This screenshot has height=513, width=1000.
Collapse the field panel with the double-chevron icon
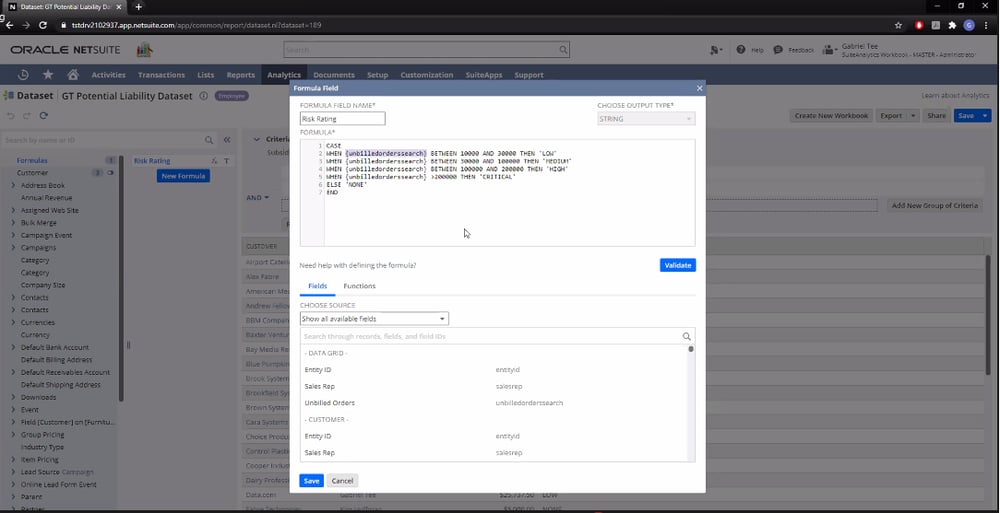[227, 140]
